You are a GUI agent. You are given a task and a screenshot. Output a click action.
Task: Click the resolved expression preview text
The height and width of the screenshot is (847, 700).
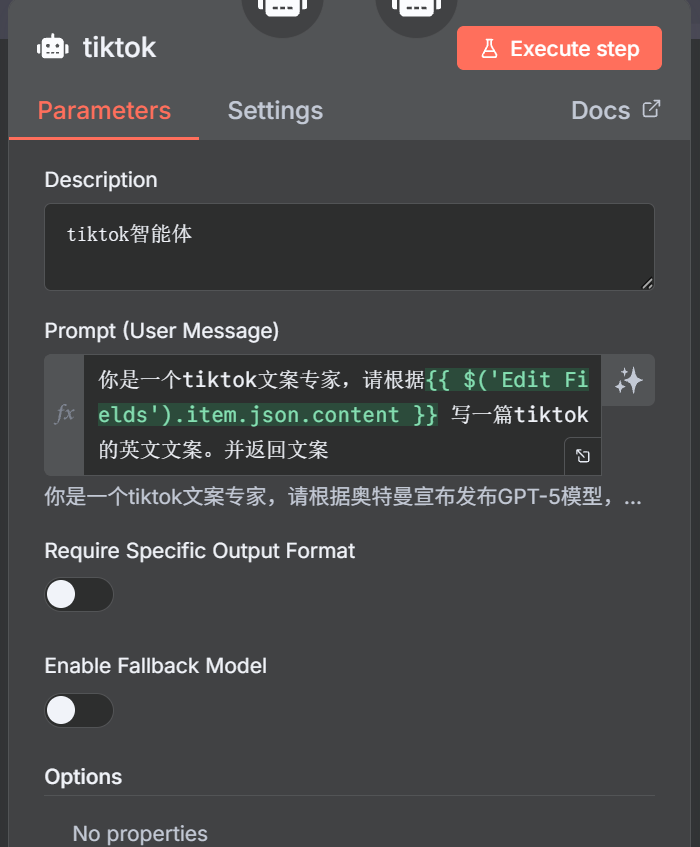[x=343, y=496]
